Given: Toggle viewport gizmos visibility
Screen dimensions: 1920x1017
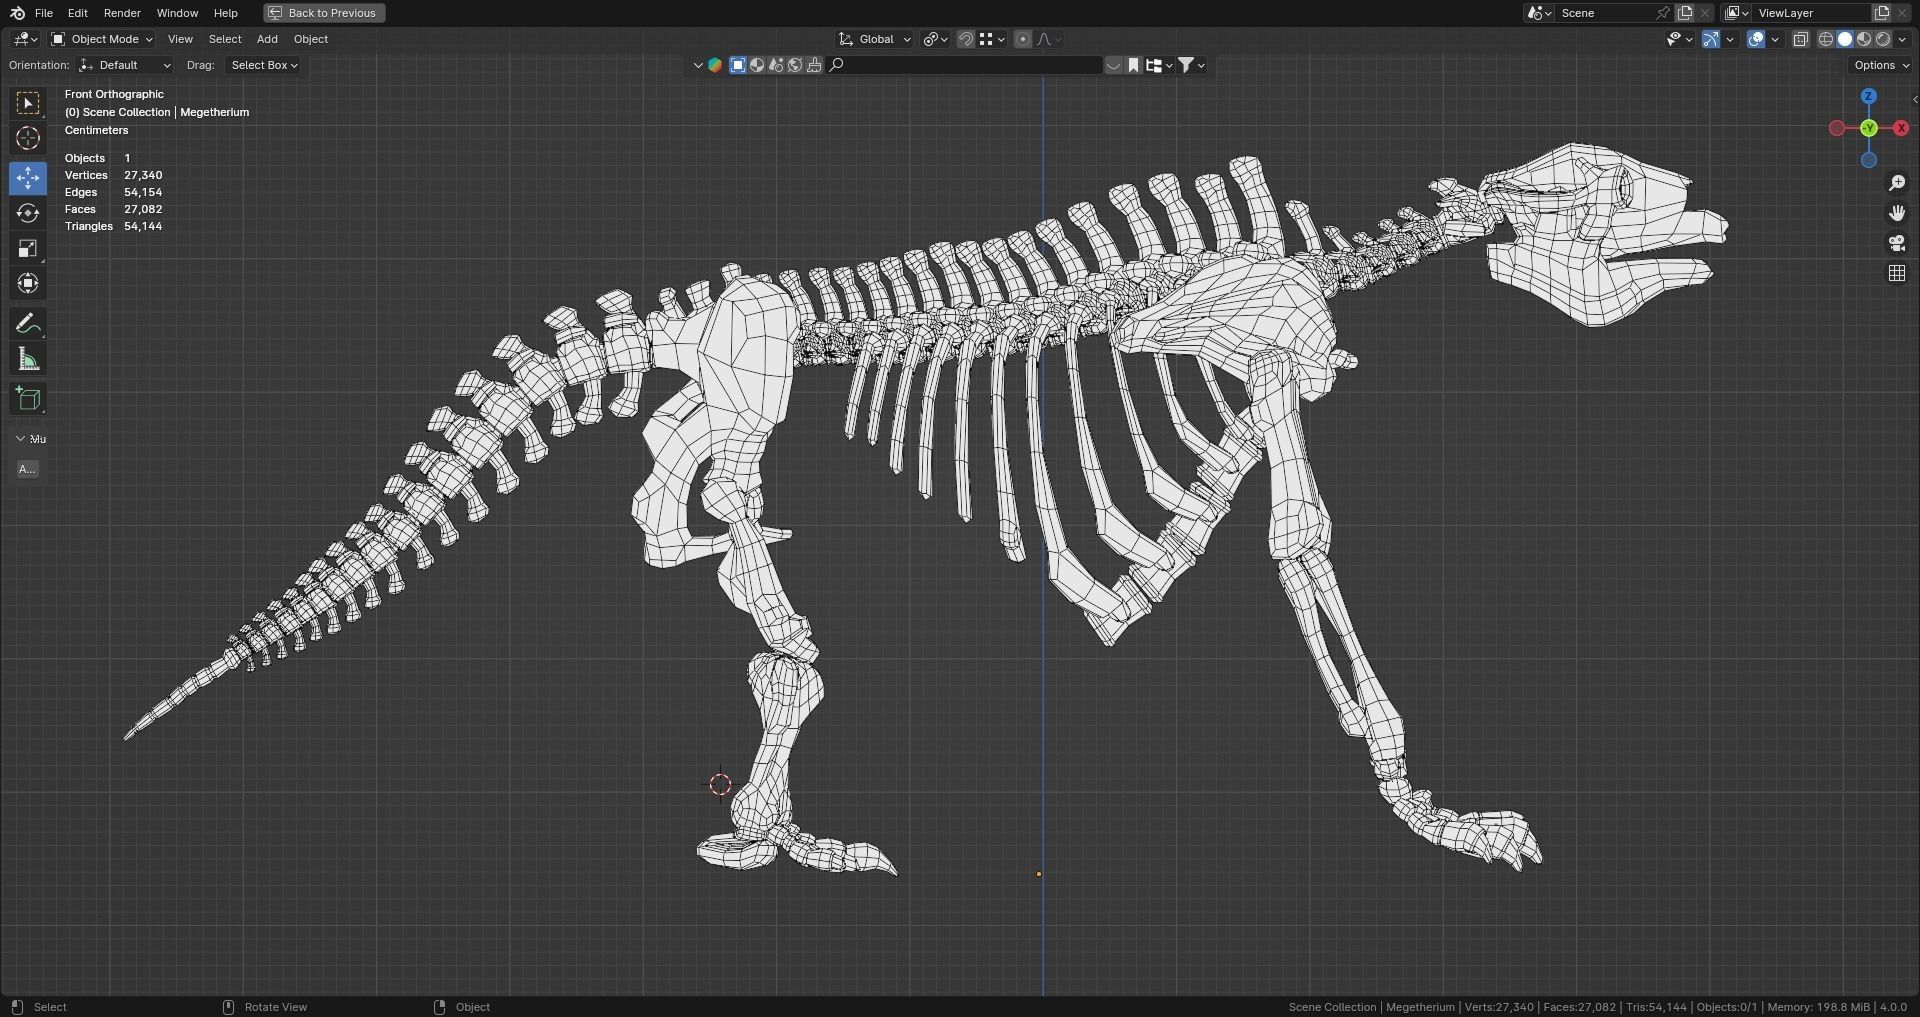Looking at the screenshot, I should tap(1711, 39).
